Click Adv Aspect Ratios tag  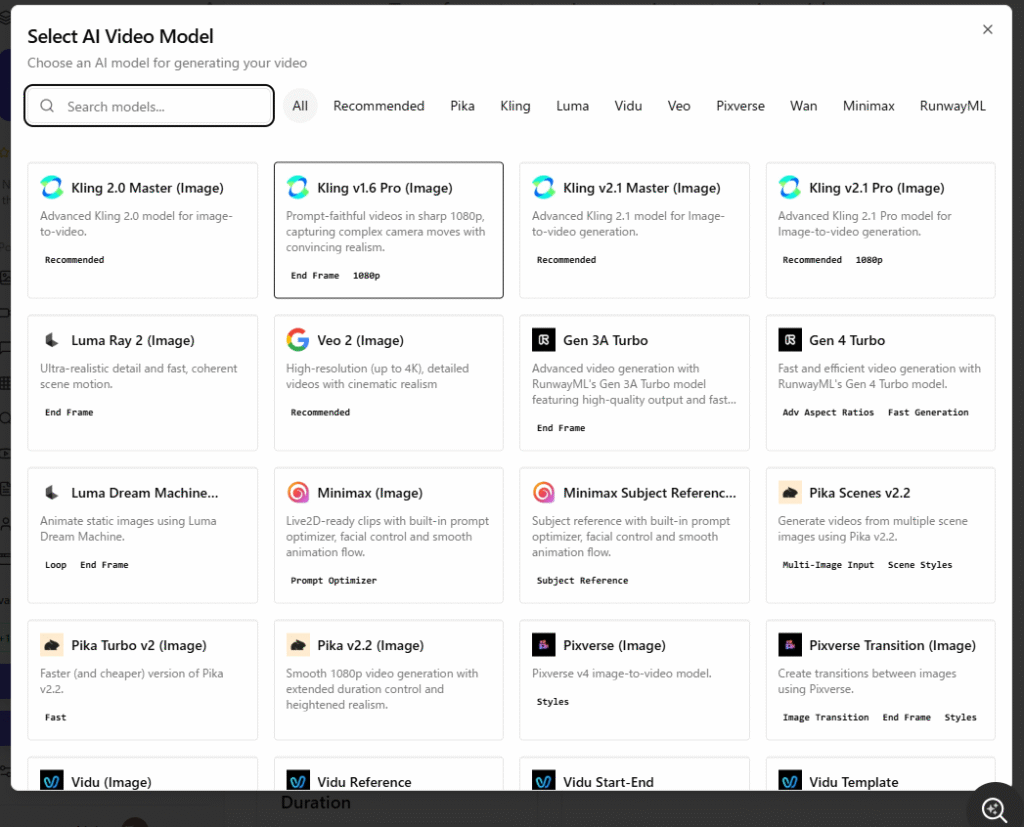tap(828, 412)
